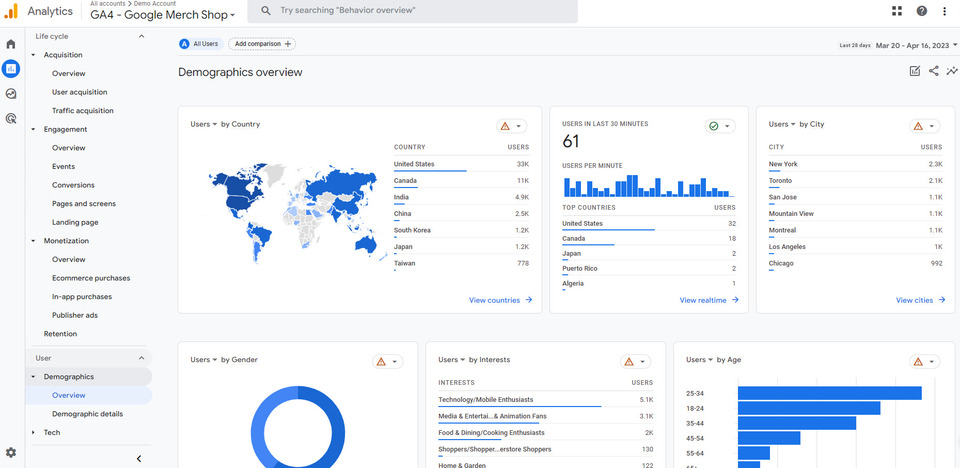
Task: Open the Insights sparkline icon
Action: click(x=952, y=71)
